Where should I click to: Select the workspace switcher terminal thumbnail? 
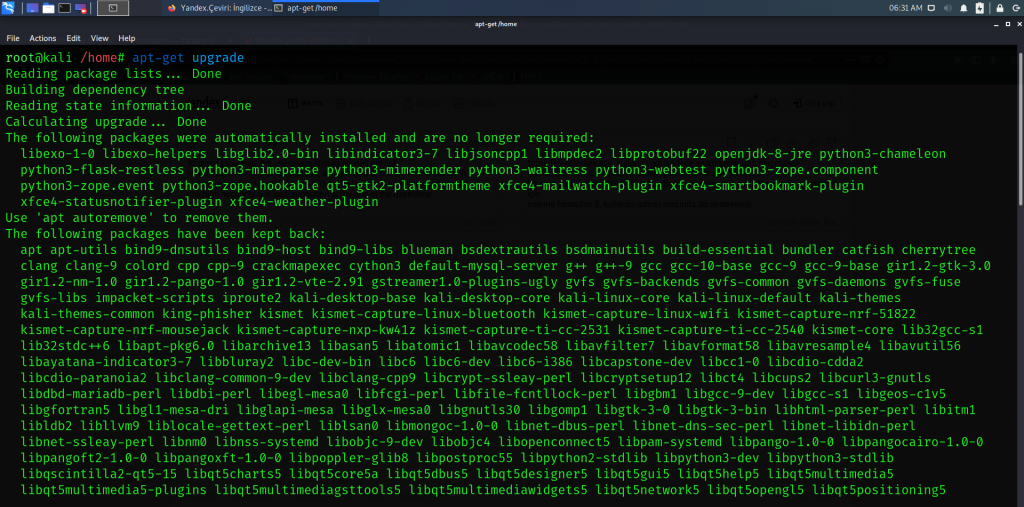(113, 8)
